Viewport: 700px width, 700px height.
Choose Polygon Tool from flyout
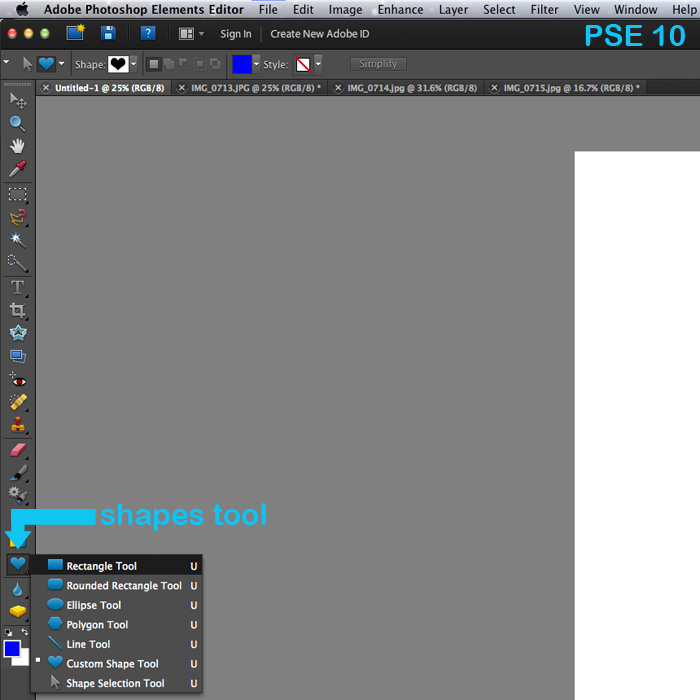pos(117,625)
